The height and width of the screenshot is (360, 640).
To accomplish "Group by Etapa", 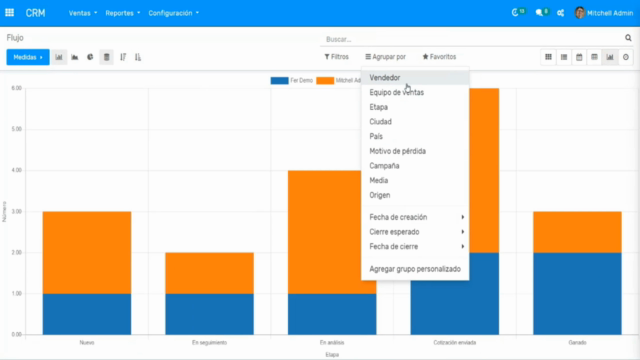I will point(415,107).
